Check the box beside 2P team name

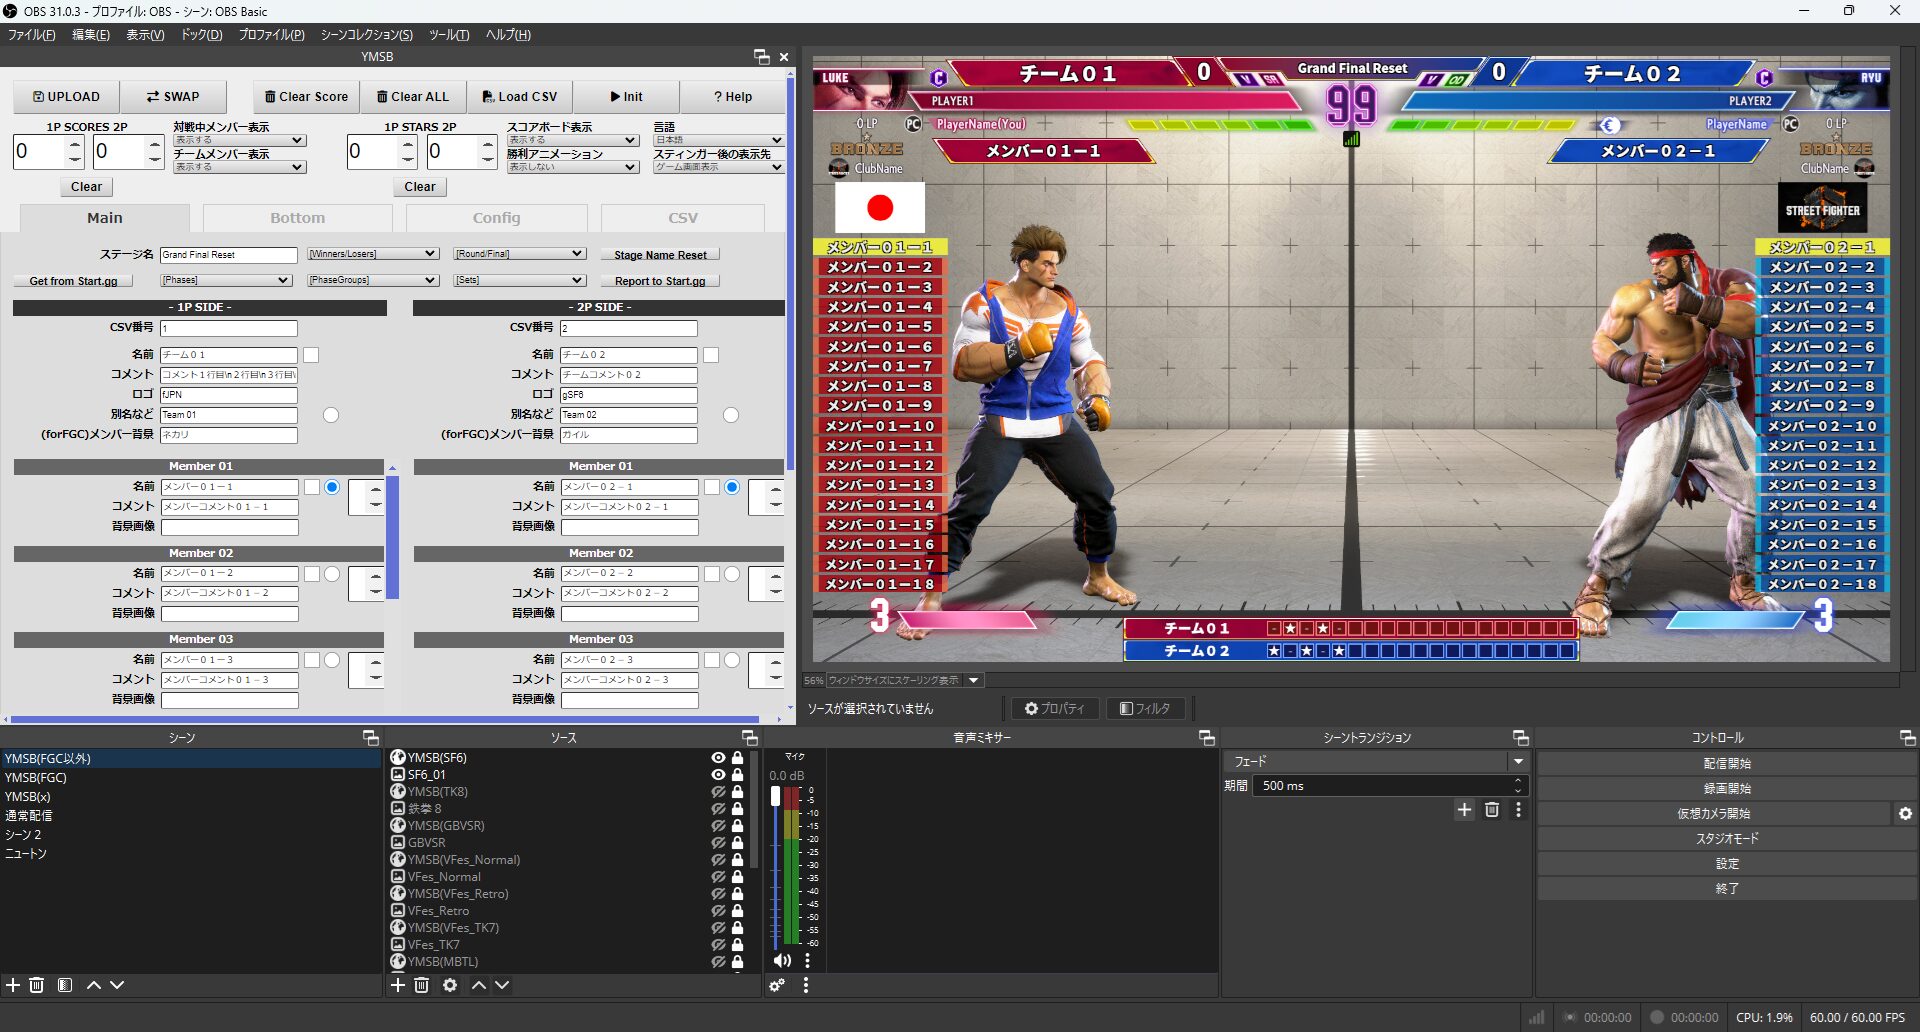[x=711, y=355]
